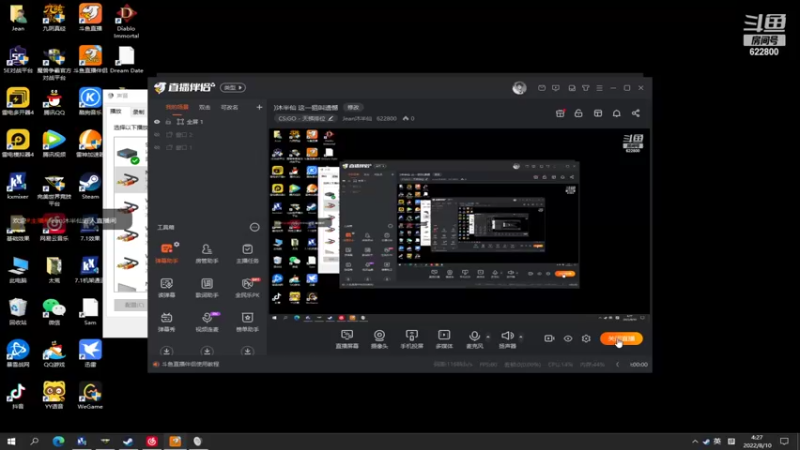Click the hamburger menu icon in title bar
This screenshot has width=800, height=450.
[x=599, y=88]
